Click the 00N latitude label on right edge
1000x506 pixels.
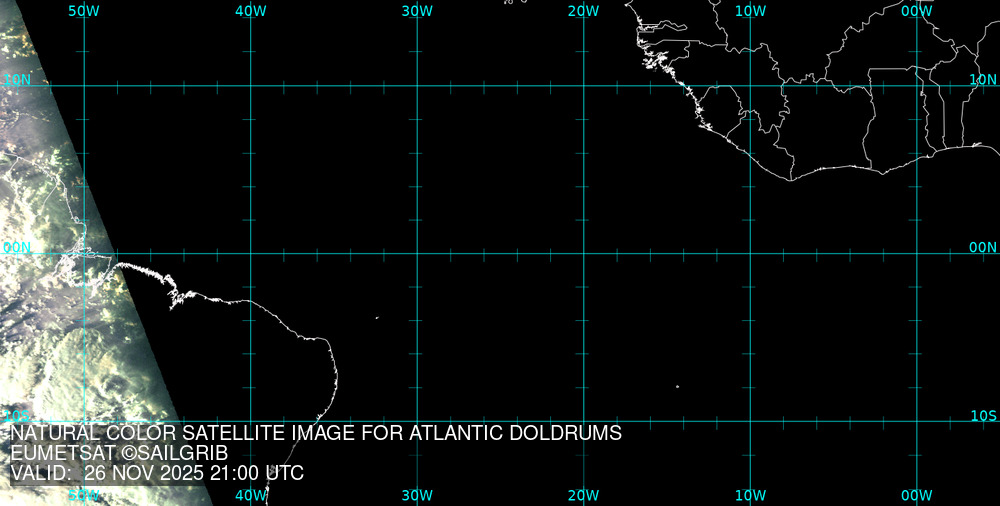[x=983, y=247]
